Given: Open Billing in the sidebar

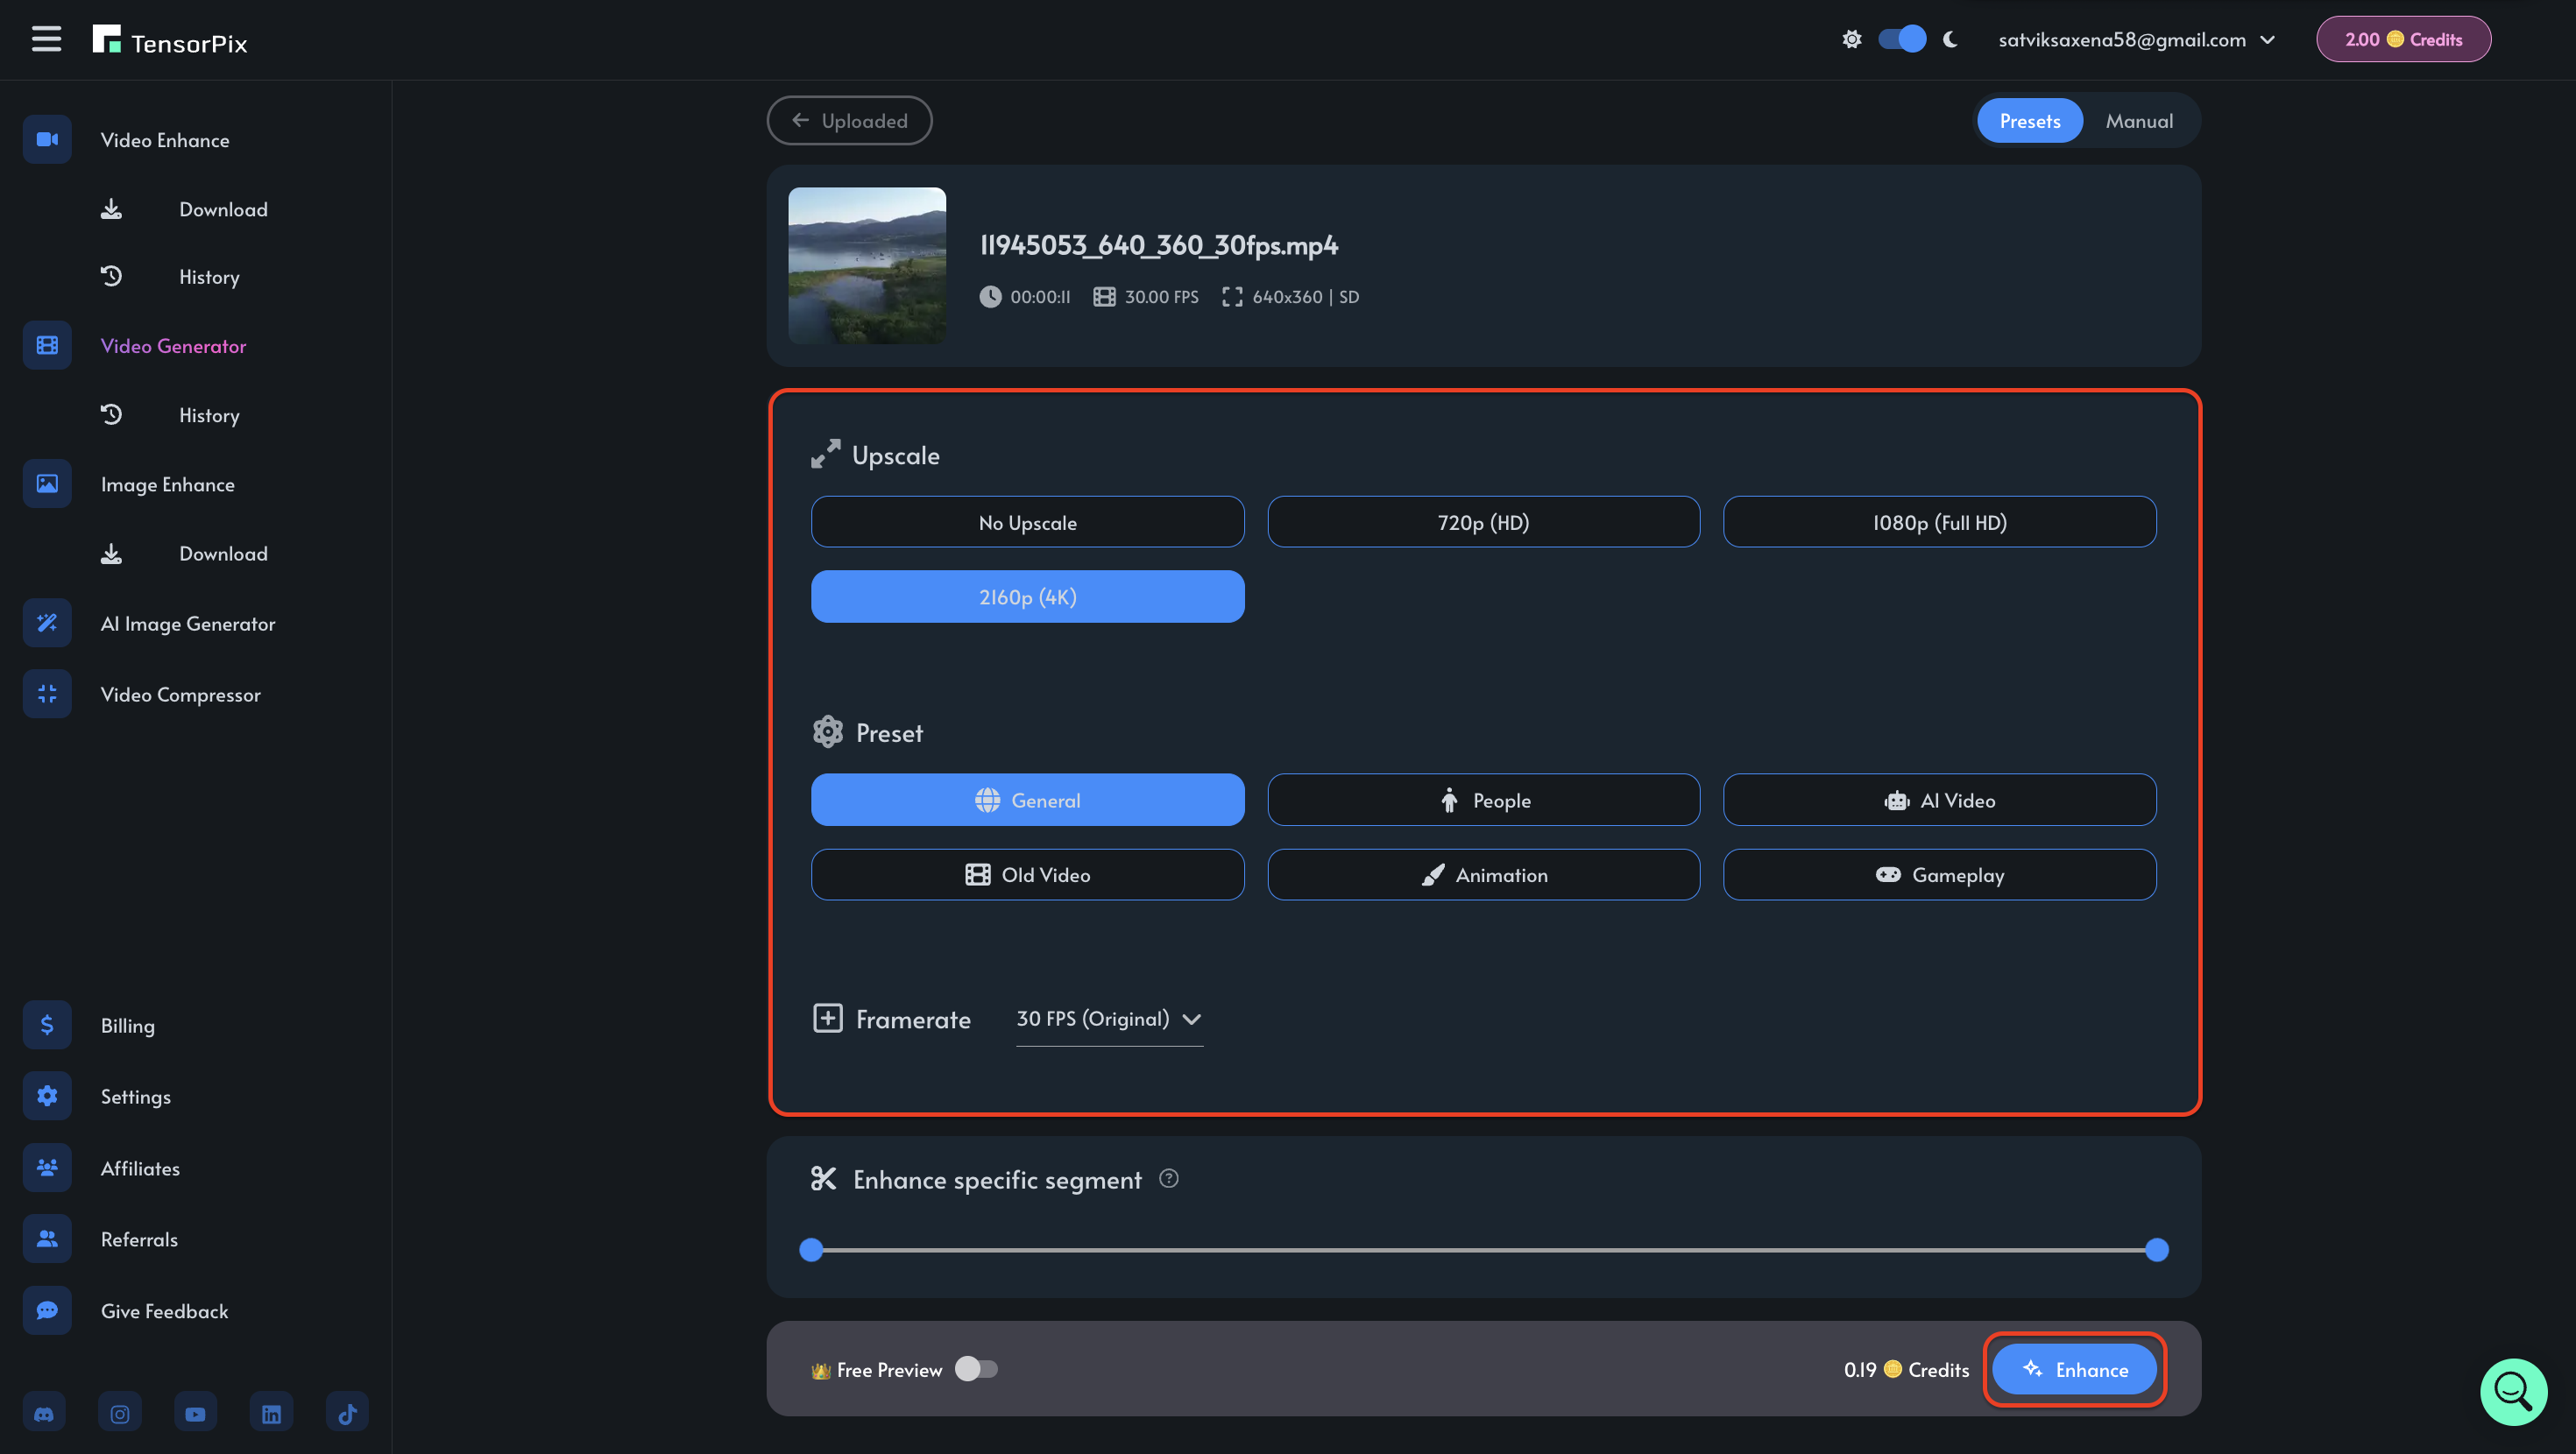Looking at the screenshot, I should [x=128, y=1025].
